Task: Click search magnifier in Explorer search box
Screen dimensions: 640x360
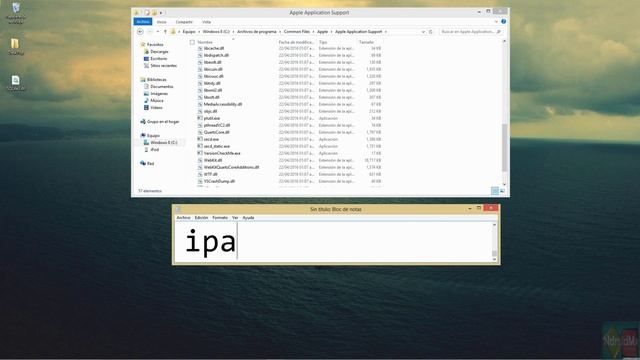Action: point(498,31)
